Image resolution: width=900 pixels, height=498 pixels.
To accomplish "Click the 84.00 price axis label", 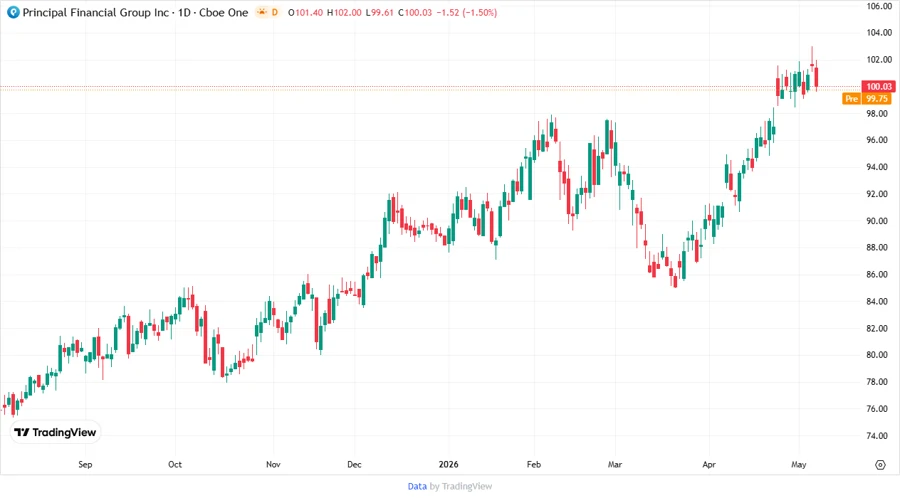I will click(879, 301).
